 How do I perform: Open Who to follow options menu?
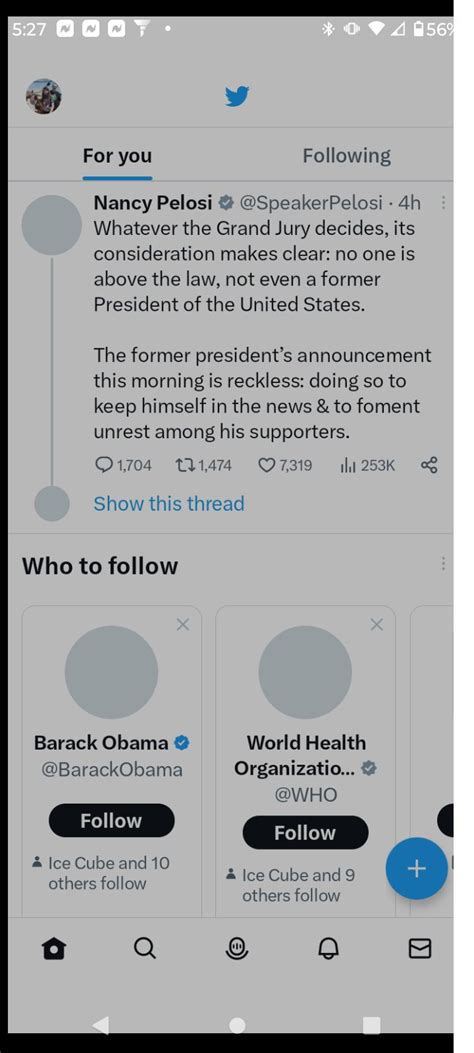[x=443, y=564]
